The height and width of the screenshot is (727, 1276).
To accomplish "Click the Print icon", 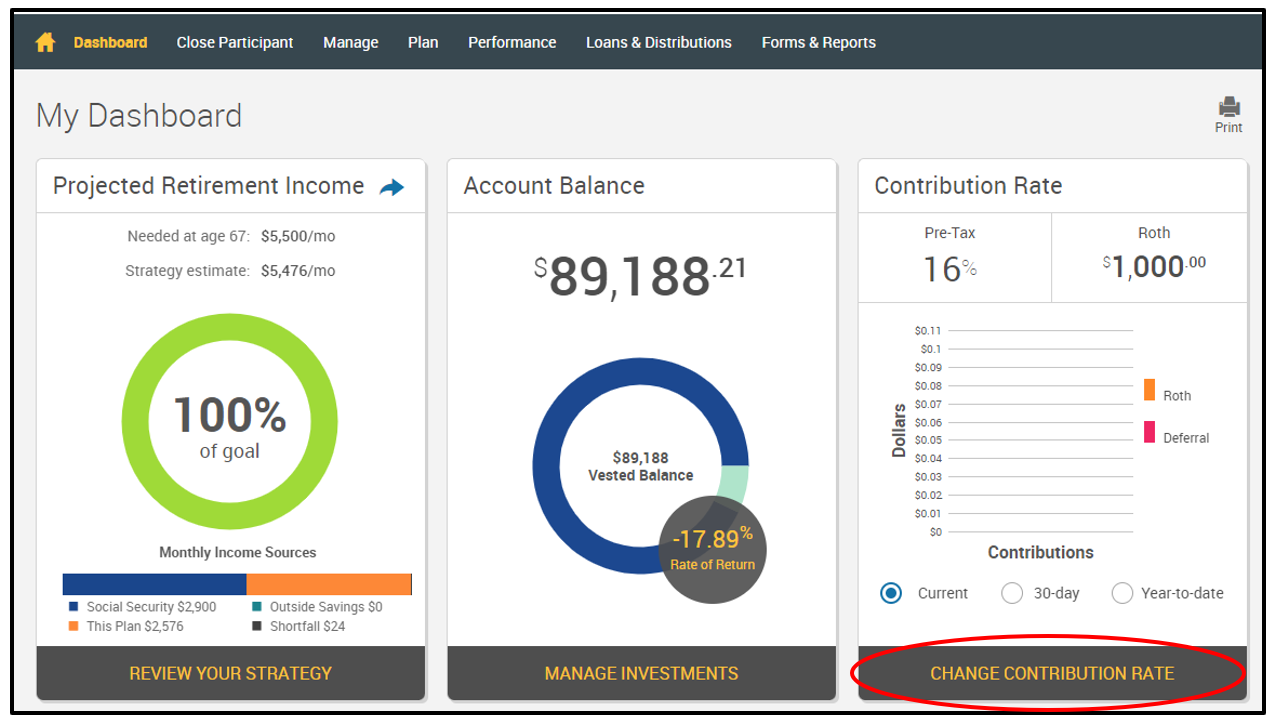I will [x=1229, y=108].
